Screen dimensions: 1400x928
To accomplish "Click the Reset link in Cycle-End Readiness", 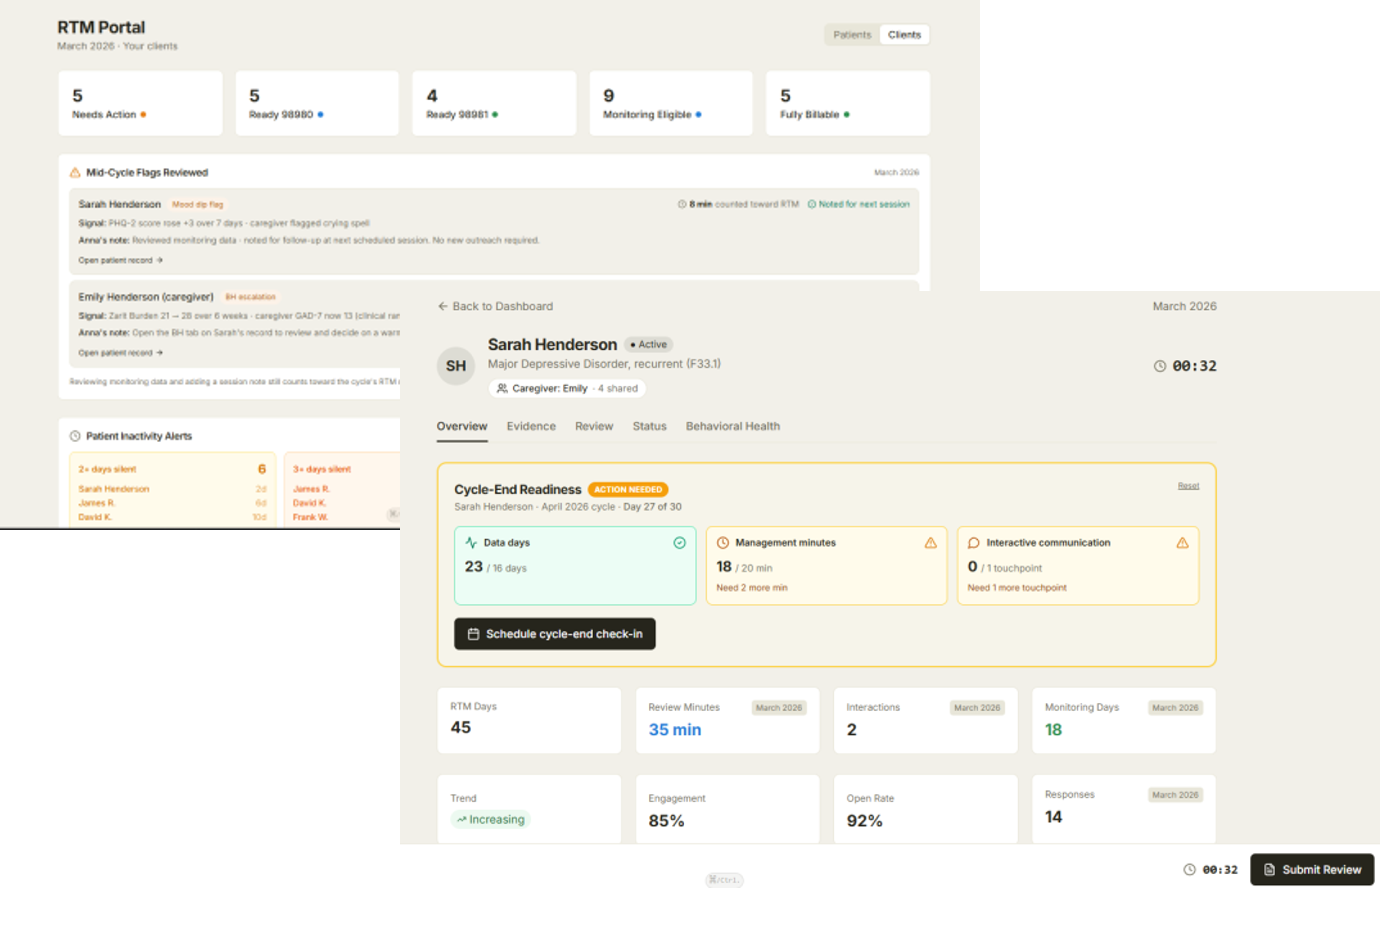I will pyautogui.click(x=1188, y=486).
